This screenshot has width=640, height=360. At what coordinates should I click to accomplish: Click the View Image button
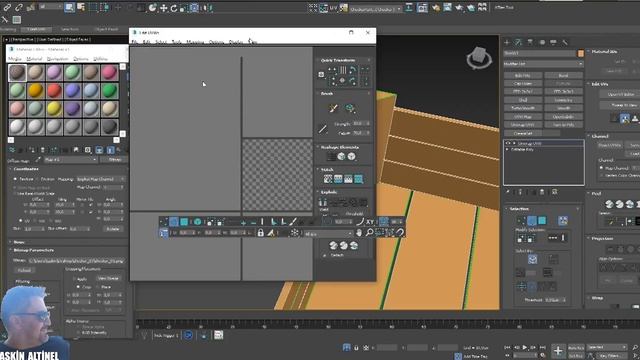pyautogui.click(x=108, y=278)
